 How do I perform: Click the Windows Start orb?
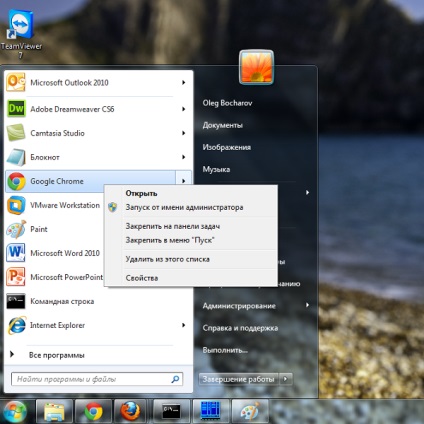(15, 411)
